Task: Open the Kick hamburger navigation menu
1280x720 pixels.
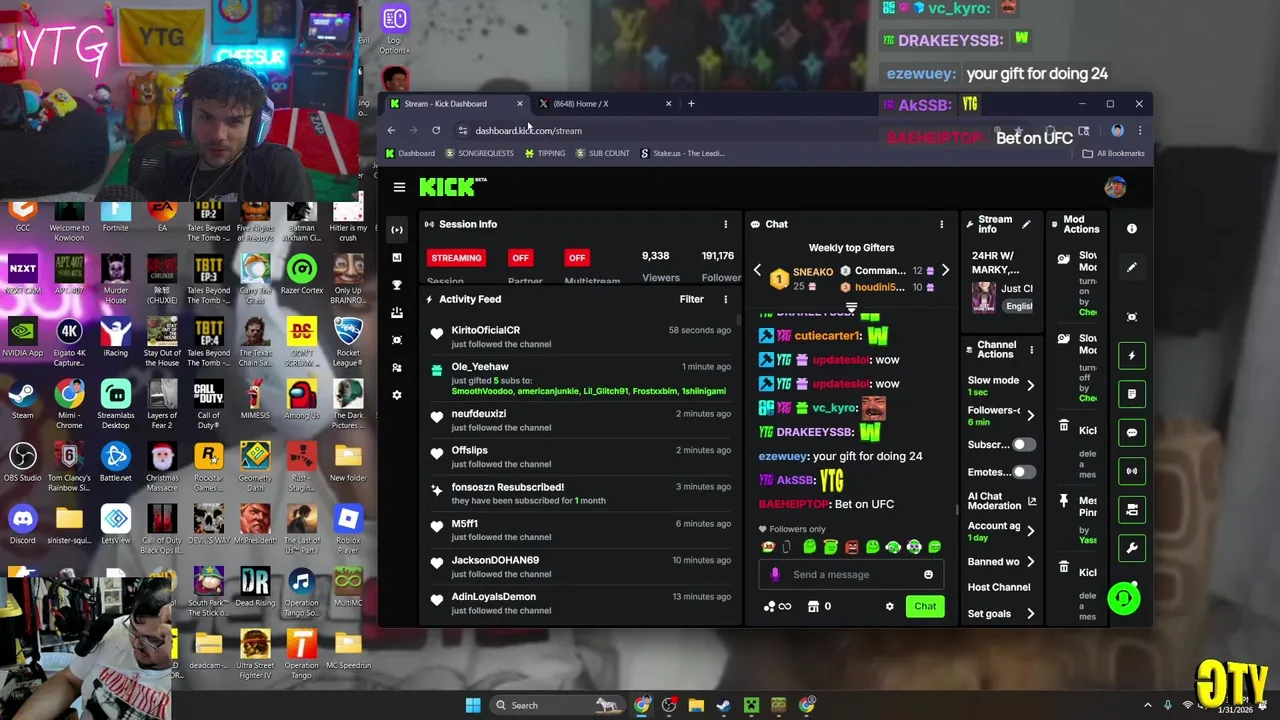Action: pos(399,187)
